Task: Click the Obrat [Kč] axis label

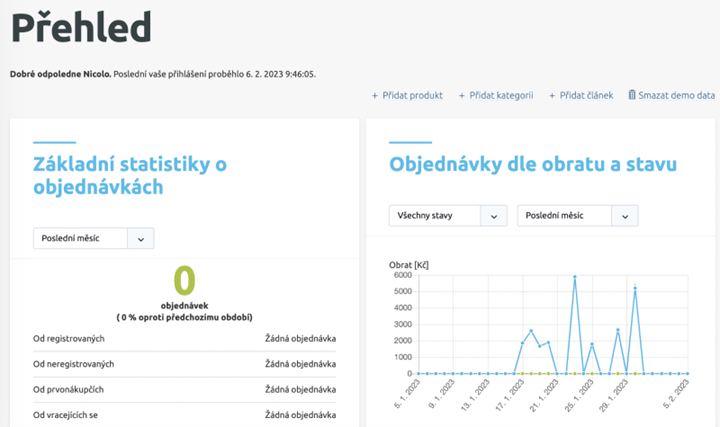Action: [x=409, y=265]
